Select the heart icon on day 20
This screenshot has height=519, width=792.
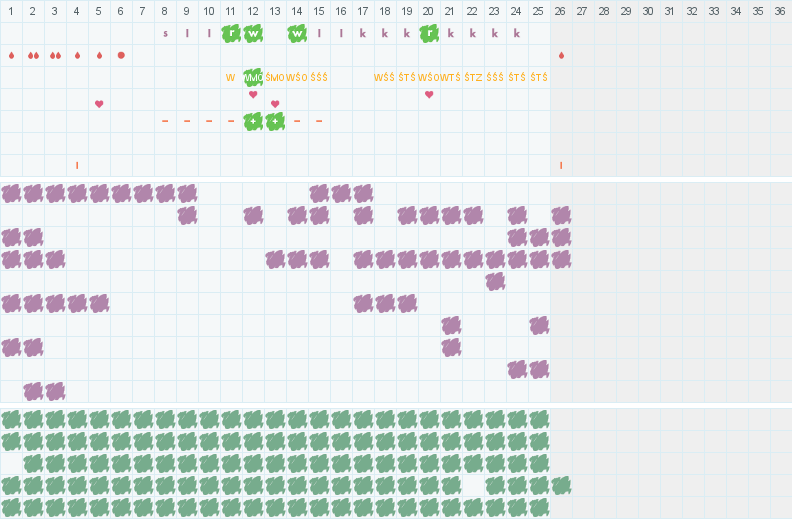(x=429, y=95)
